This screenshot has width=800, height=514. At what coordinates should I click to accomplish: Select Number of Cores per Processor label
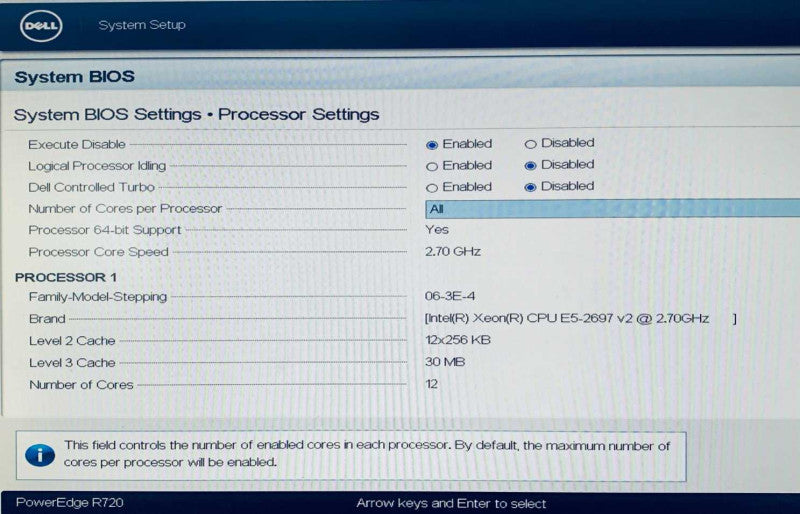[x=125, y=209]
